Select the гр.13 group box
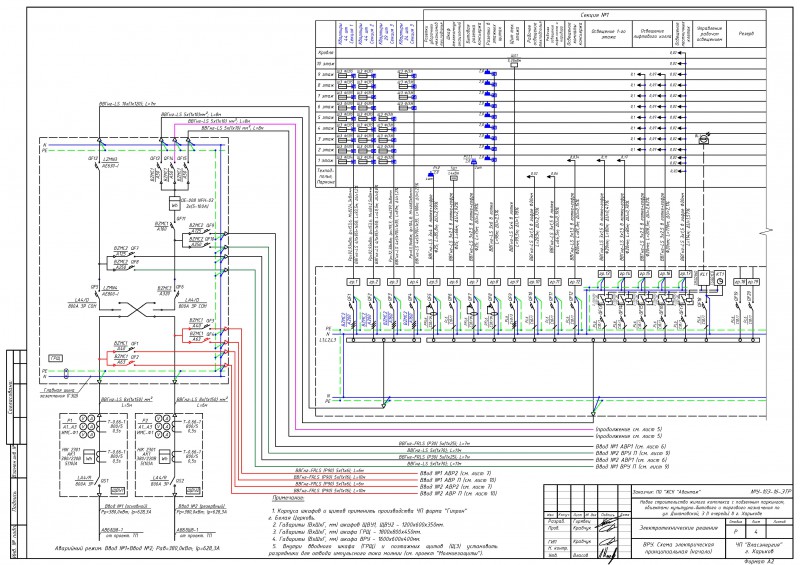Image resolution: width=800 pixels, height=565 pixels. [x=605, y=274]
